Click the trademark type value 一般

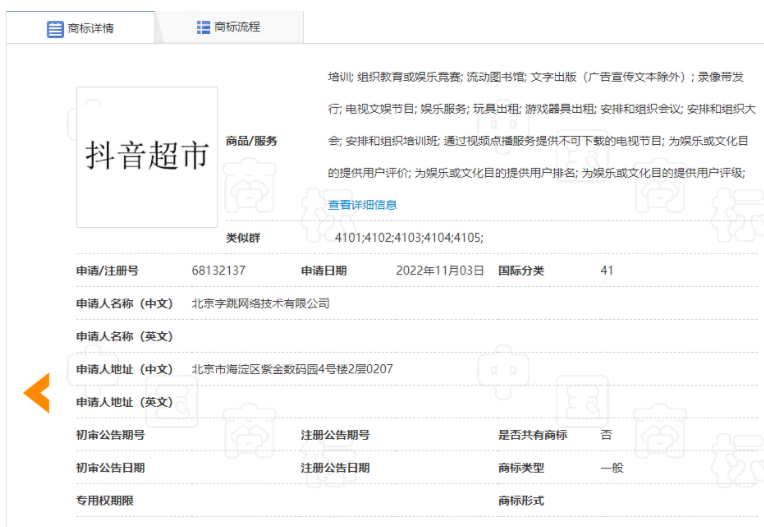point(611,467)
